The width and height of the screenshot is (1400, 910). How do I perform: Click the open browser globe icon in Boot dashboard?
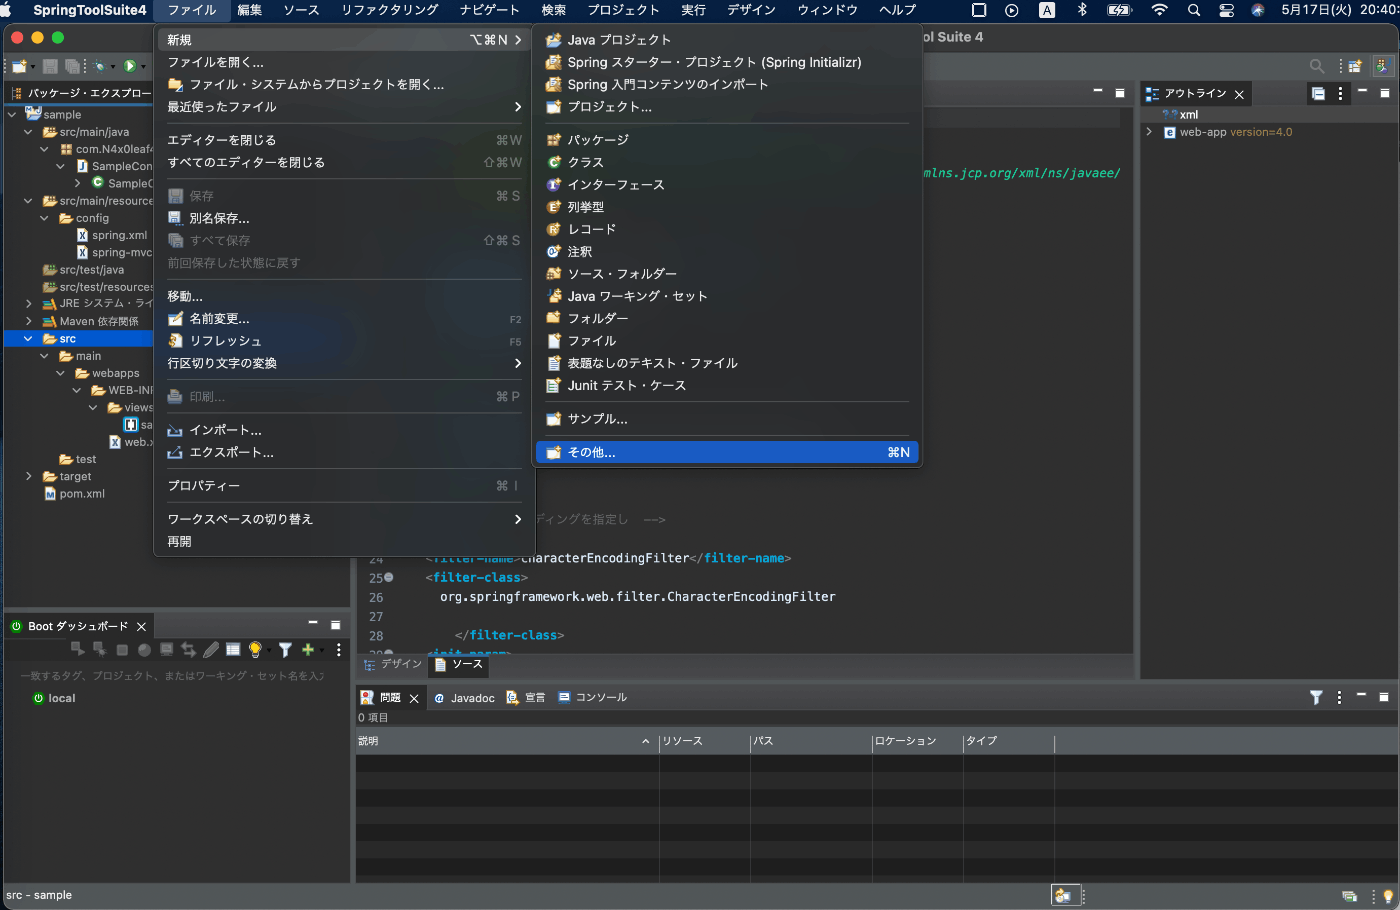(x=144, y=650)
